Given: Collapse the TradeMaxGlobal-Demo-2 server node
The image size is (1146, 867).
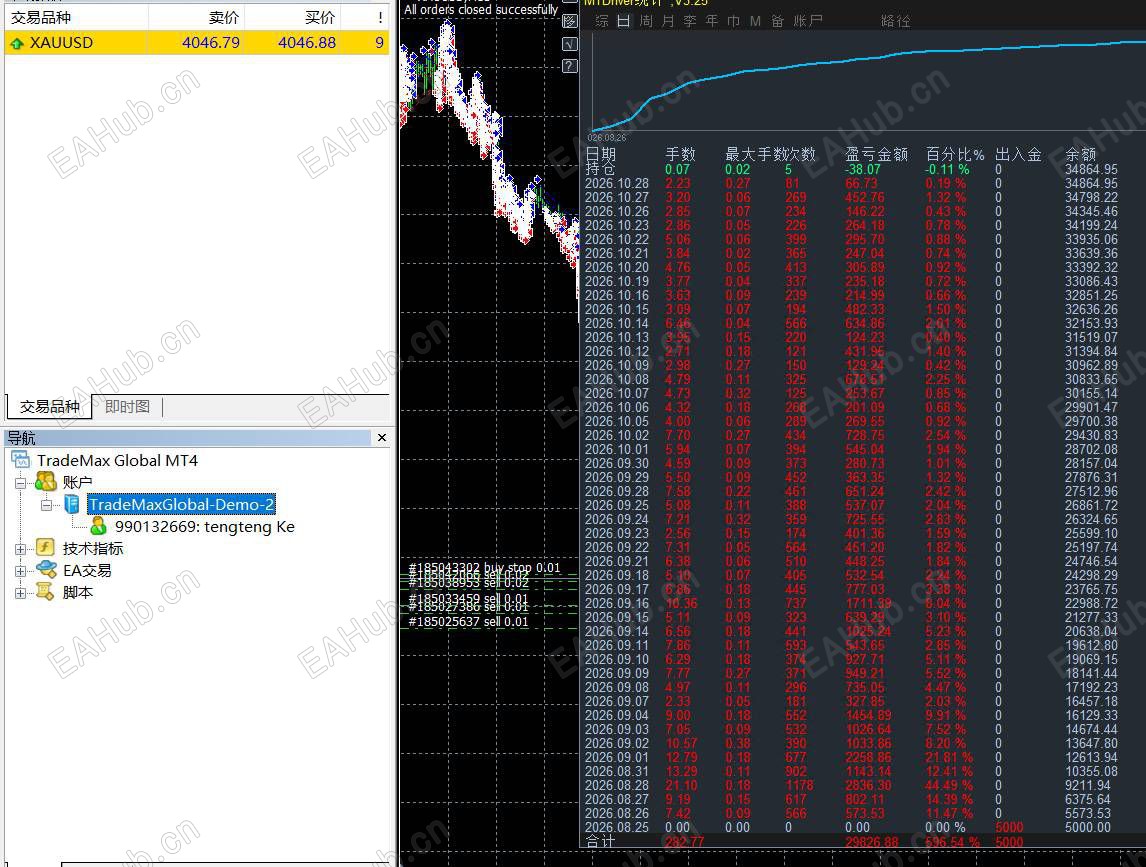Looking at the screenshot, I should point(47,504).
